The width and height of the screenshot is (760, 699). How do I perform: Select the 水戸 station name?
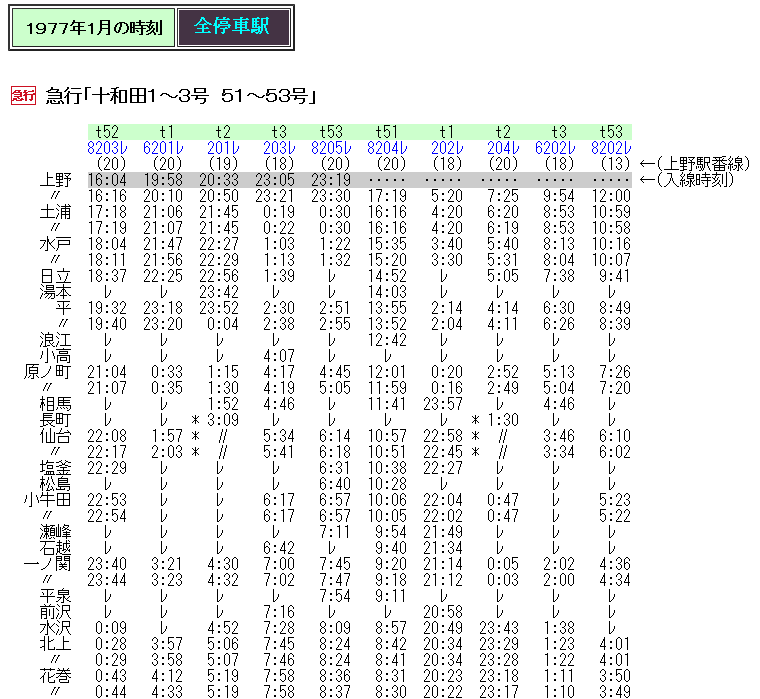click(56, 244)
